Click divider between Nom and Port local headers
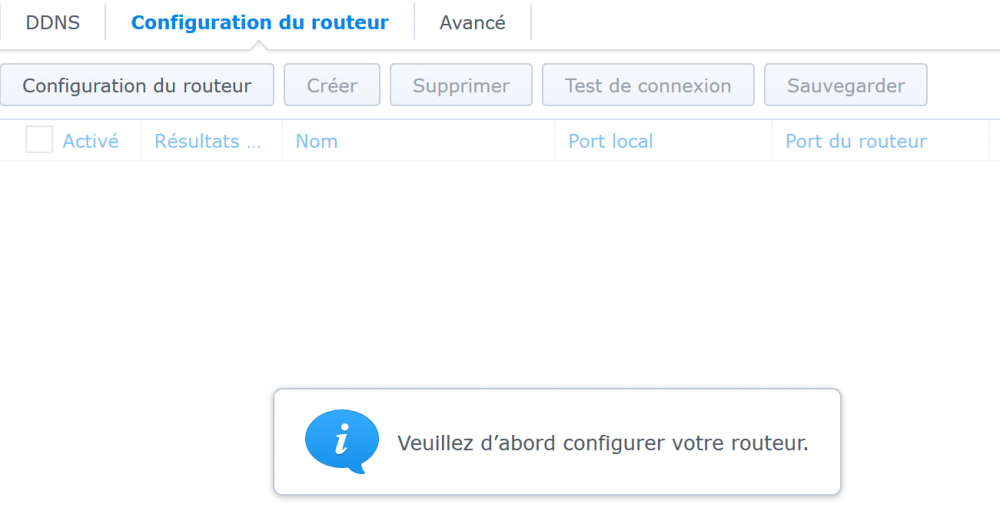The width and height of the screenshot is (1000, 518). tap(555, 141)
